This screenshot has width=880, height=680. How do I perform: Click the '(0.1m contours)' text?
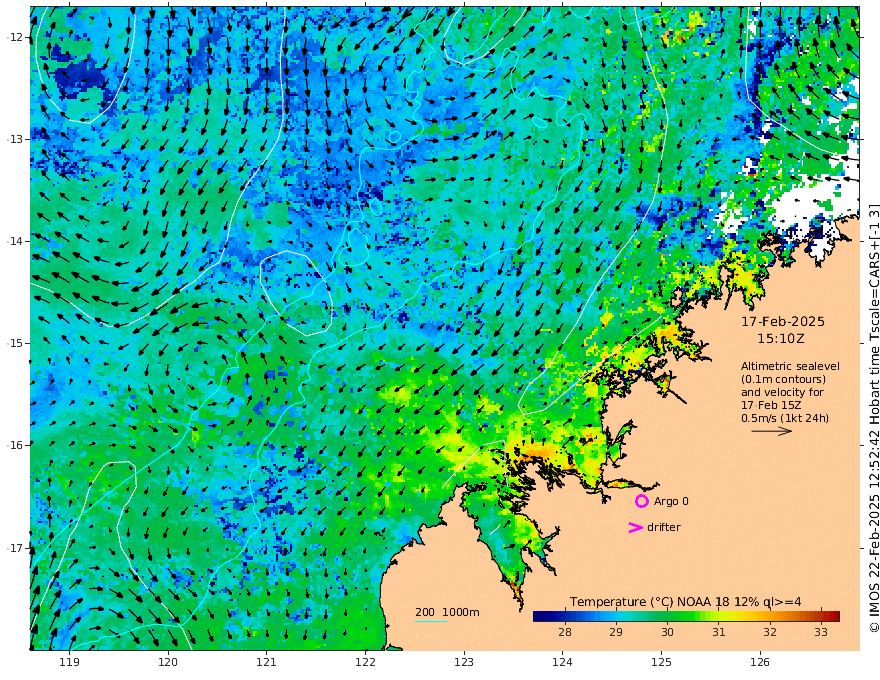[x=783, y=379]
